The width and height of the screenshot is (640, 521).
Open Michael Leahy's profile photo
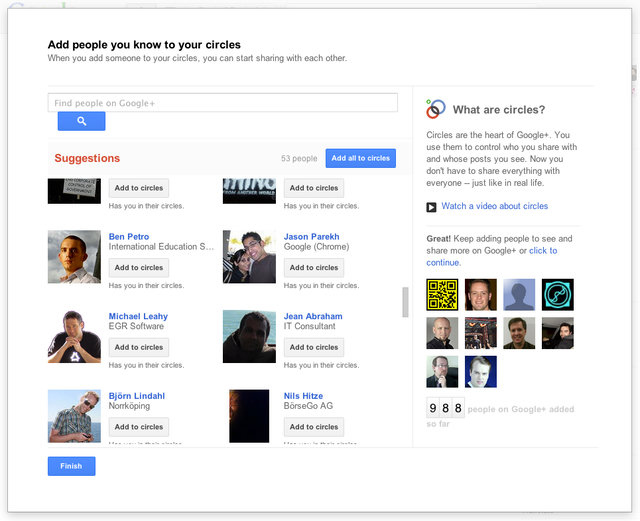click(74, 336)
